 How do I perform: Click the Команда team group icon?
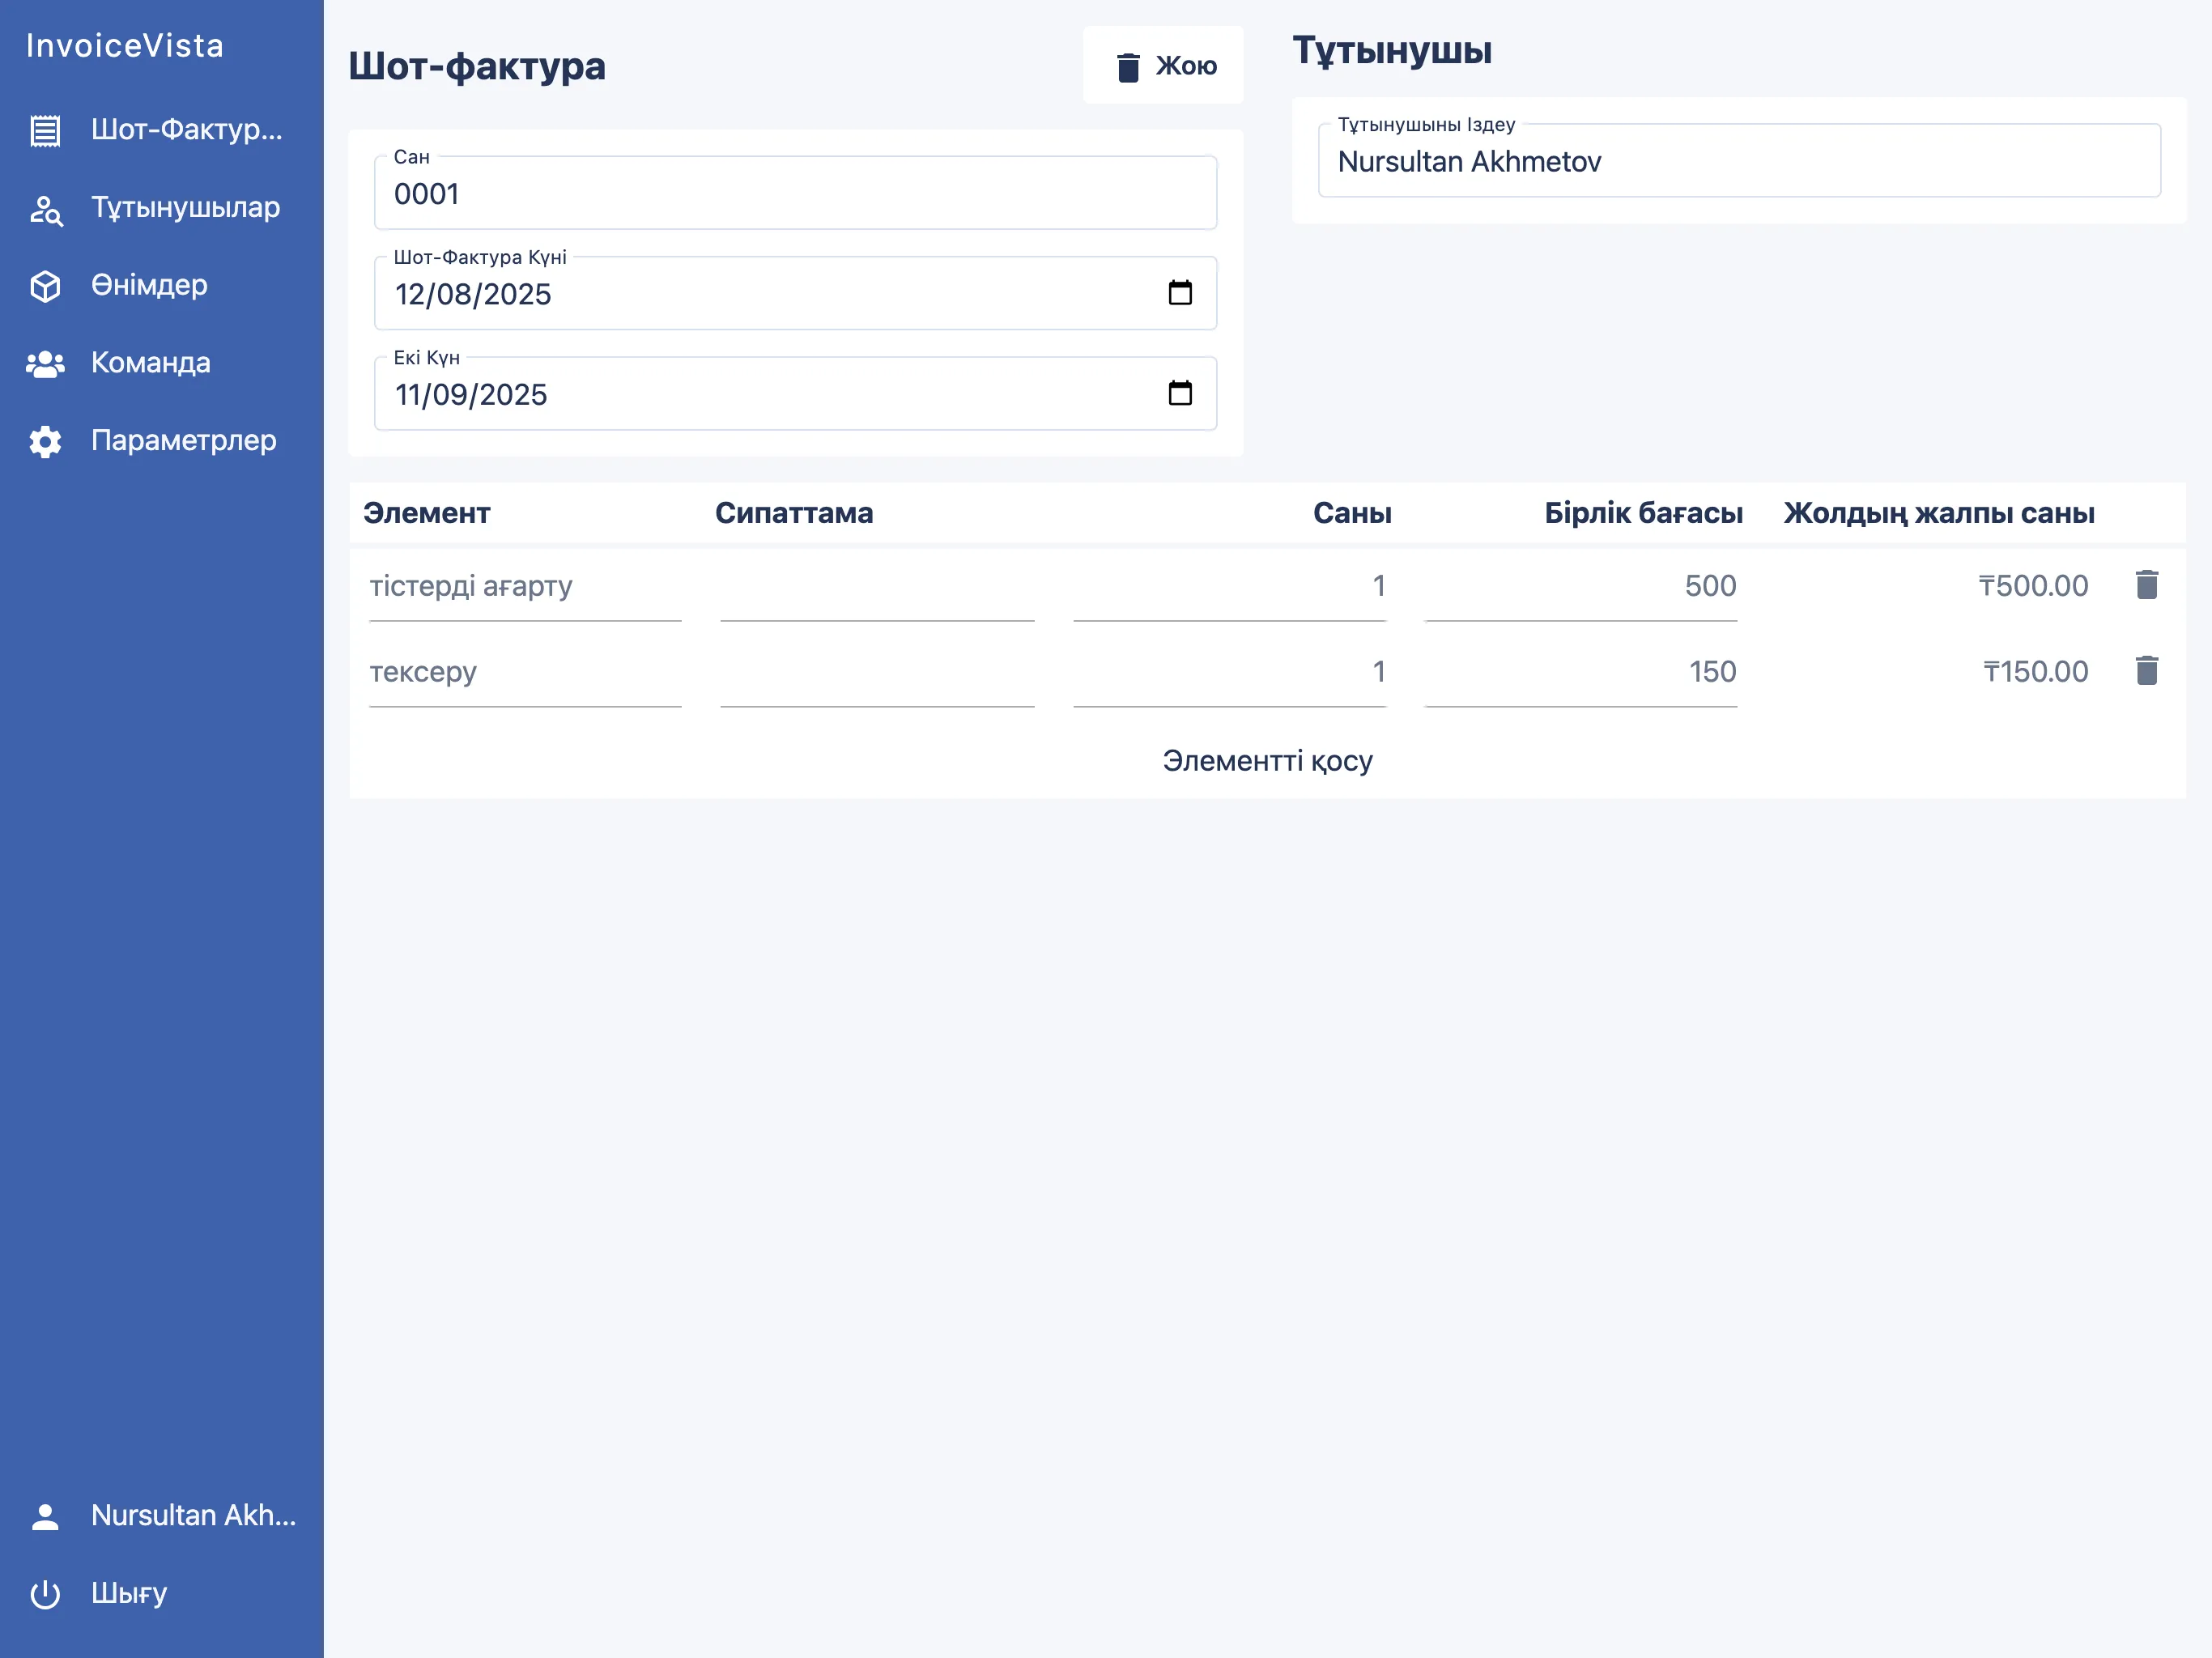(x=45, y=364)
